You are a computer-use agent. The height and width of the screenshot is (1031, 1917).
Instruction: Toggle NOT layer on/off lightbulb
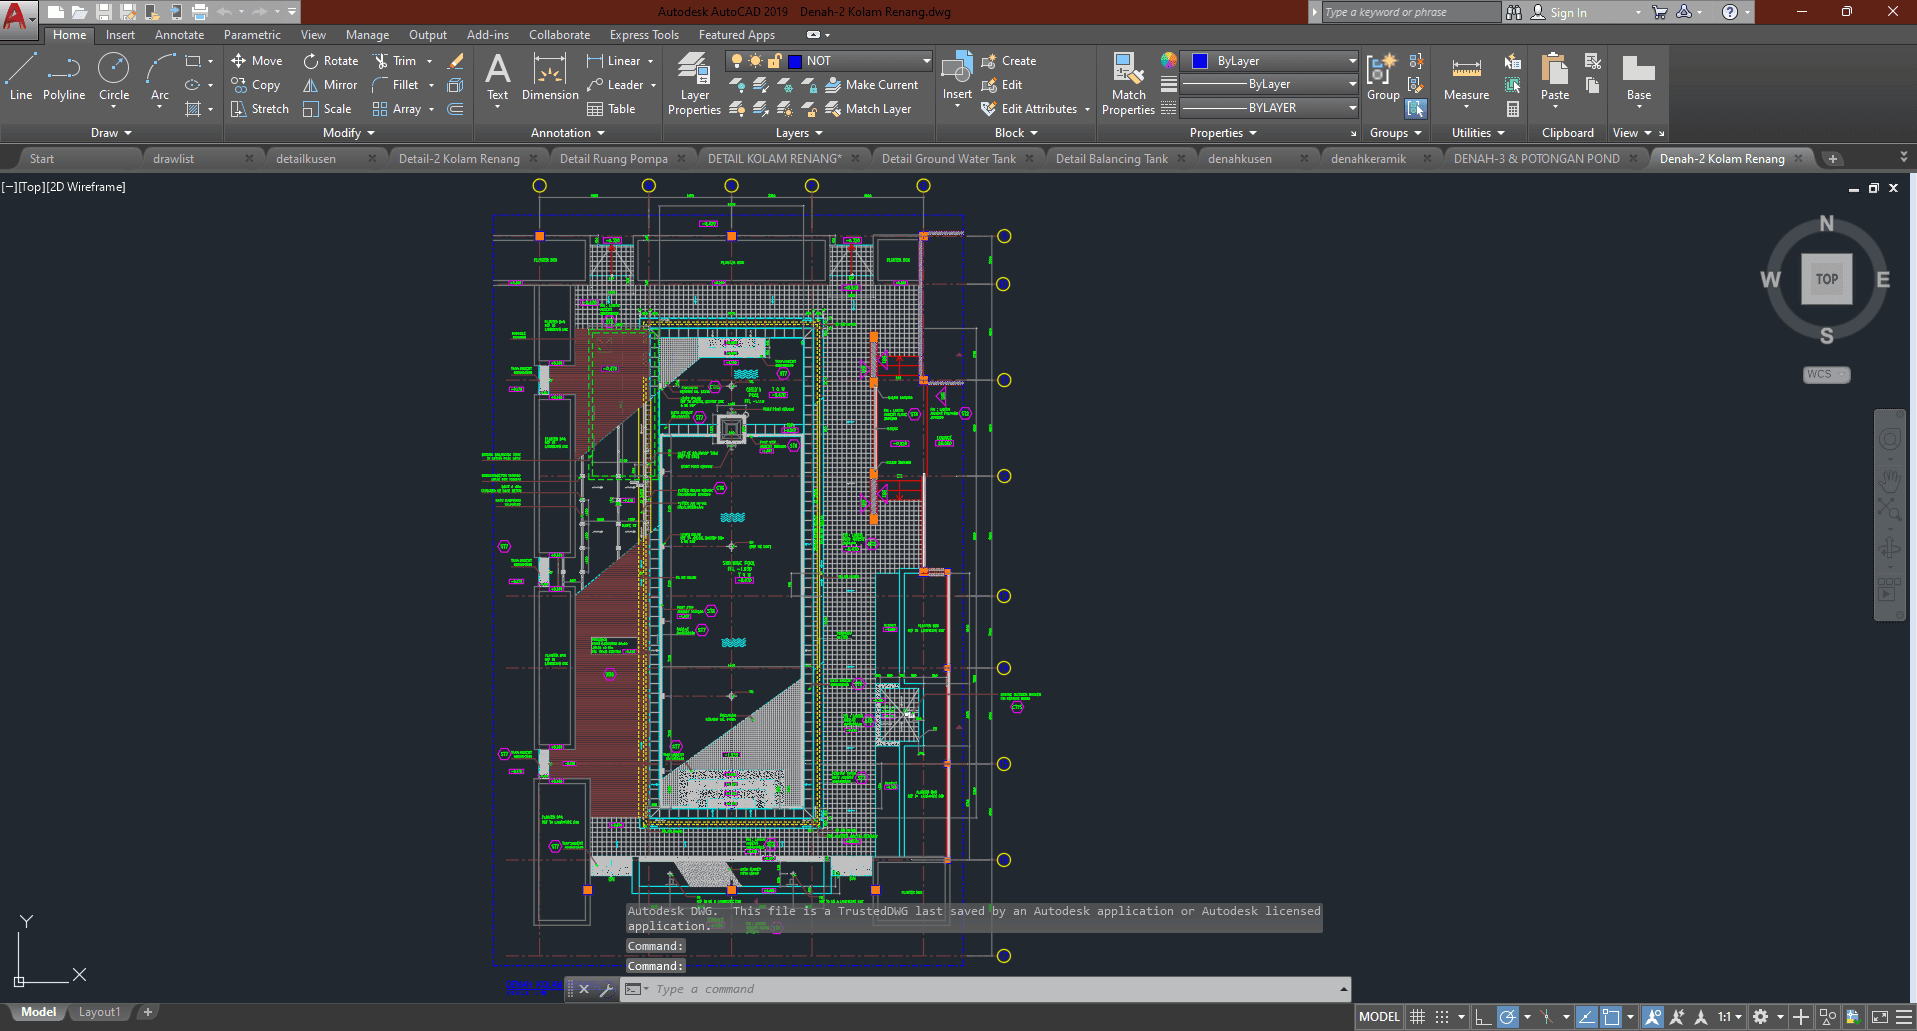click(736, 61)
